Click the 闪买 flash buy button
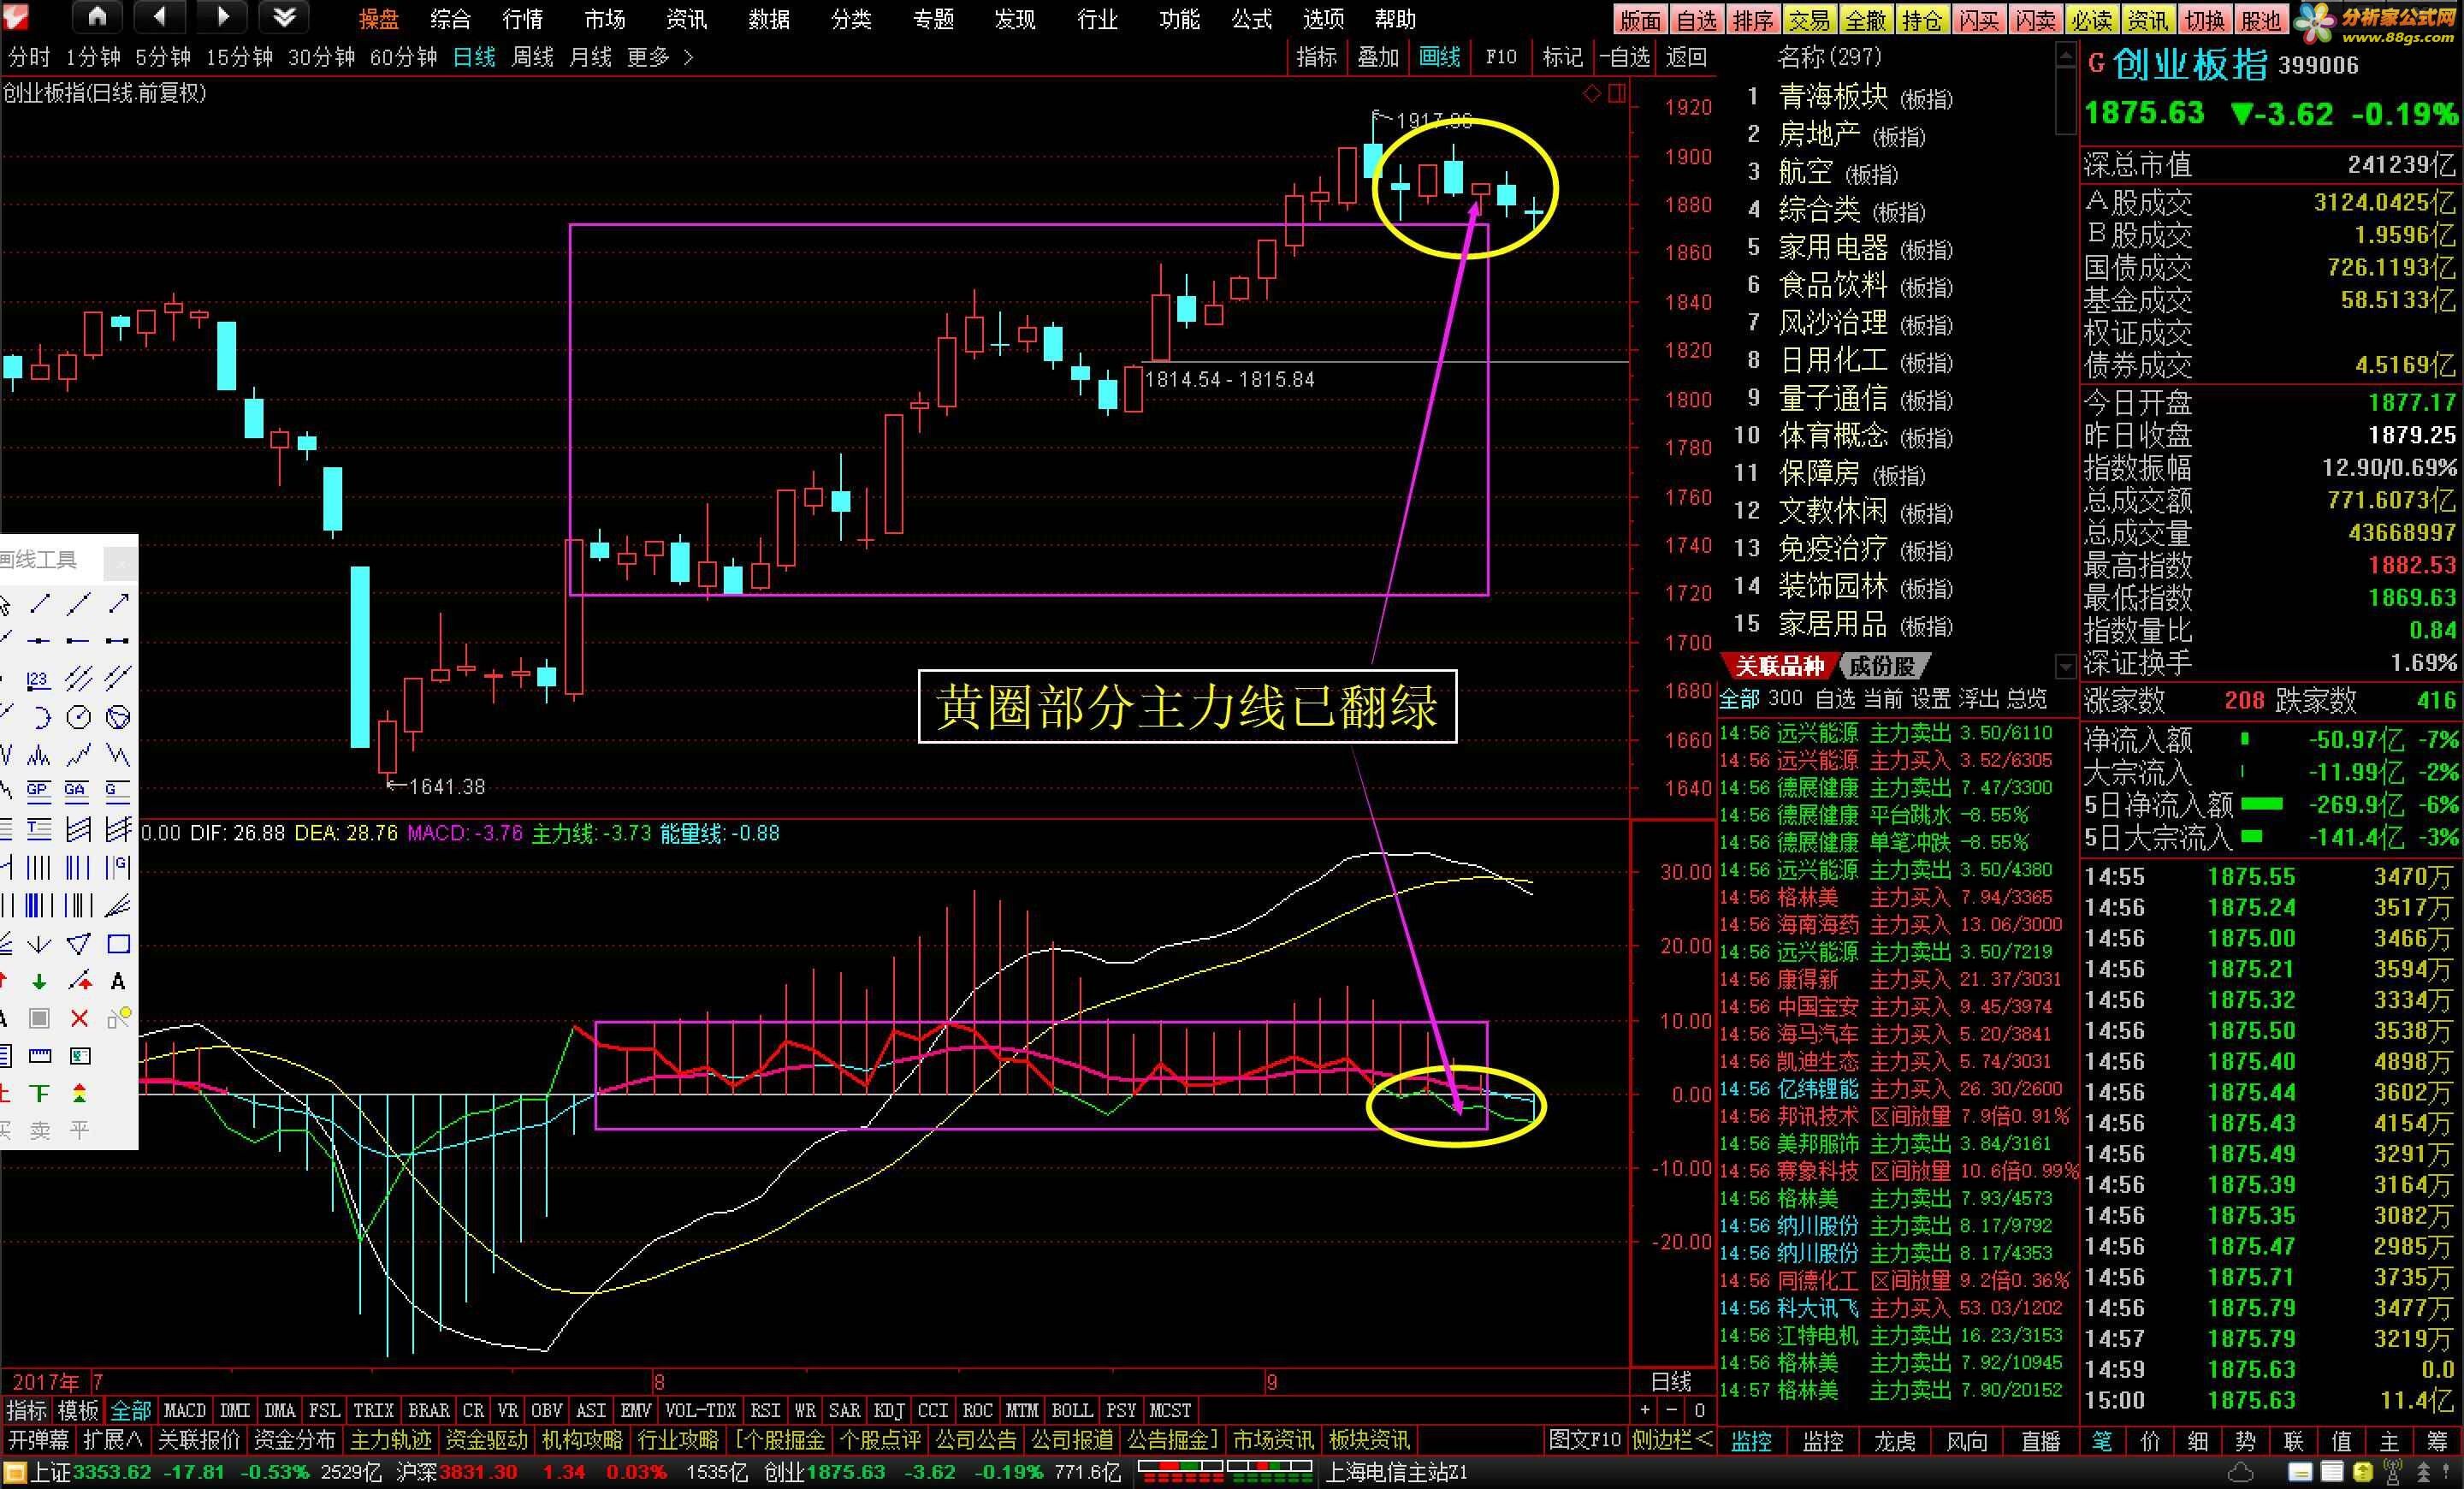 1978,19
